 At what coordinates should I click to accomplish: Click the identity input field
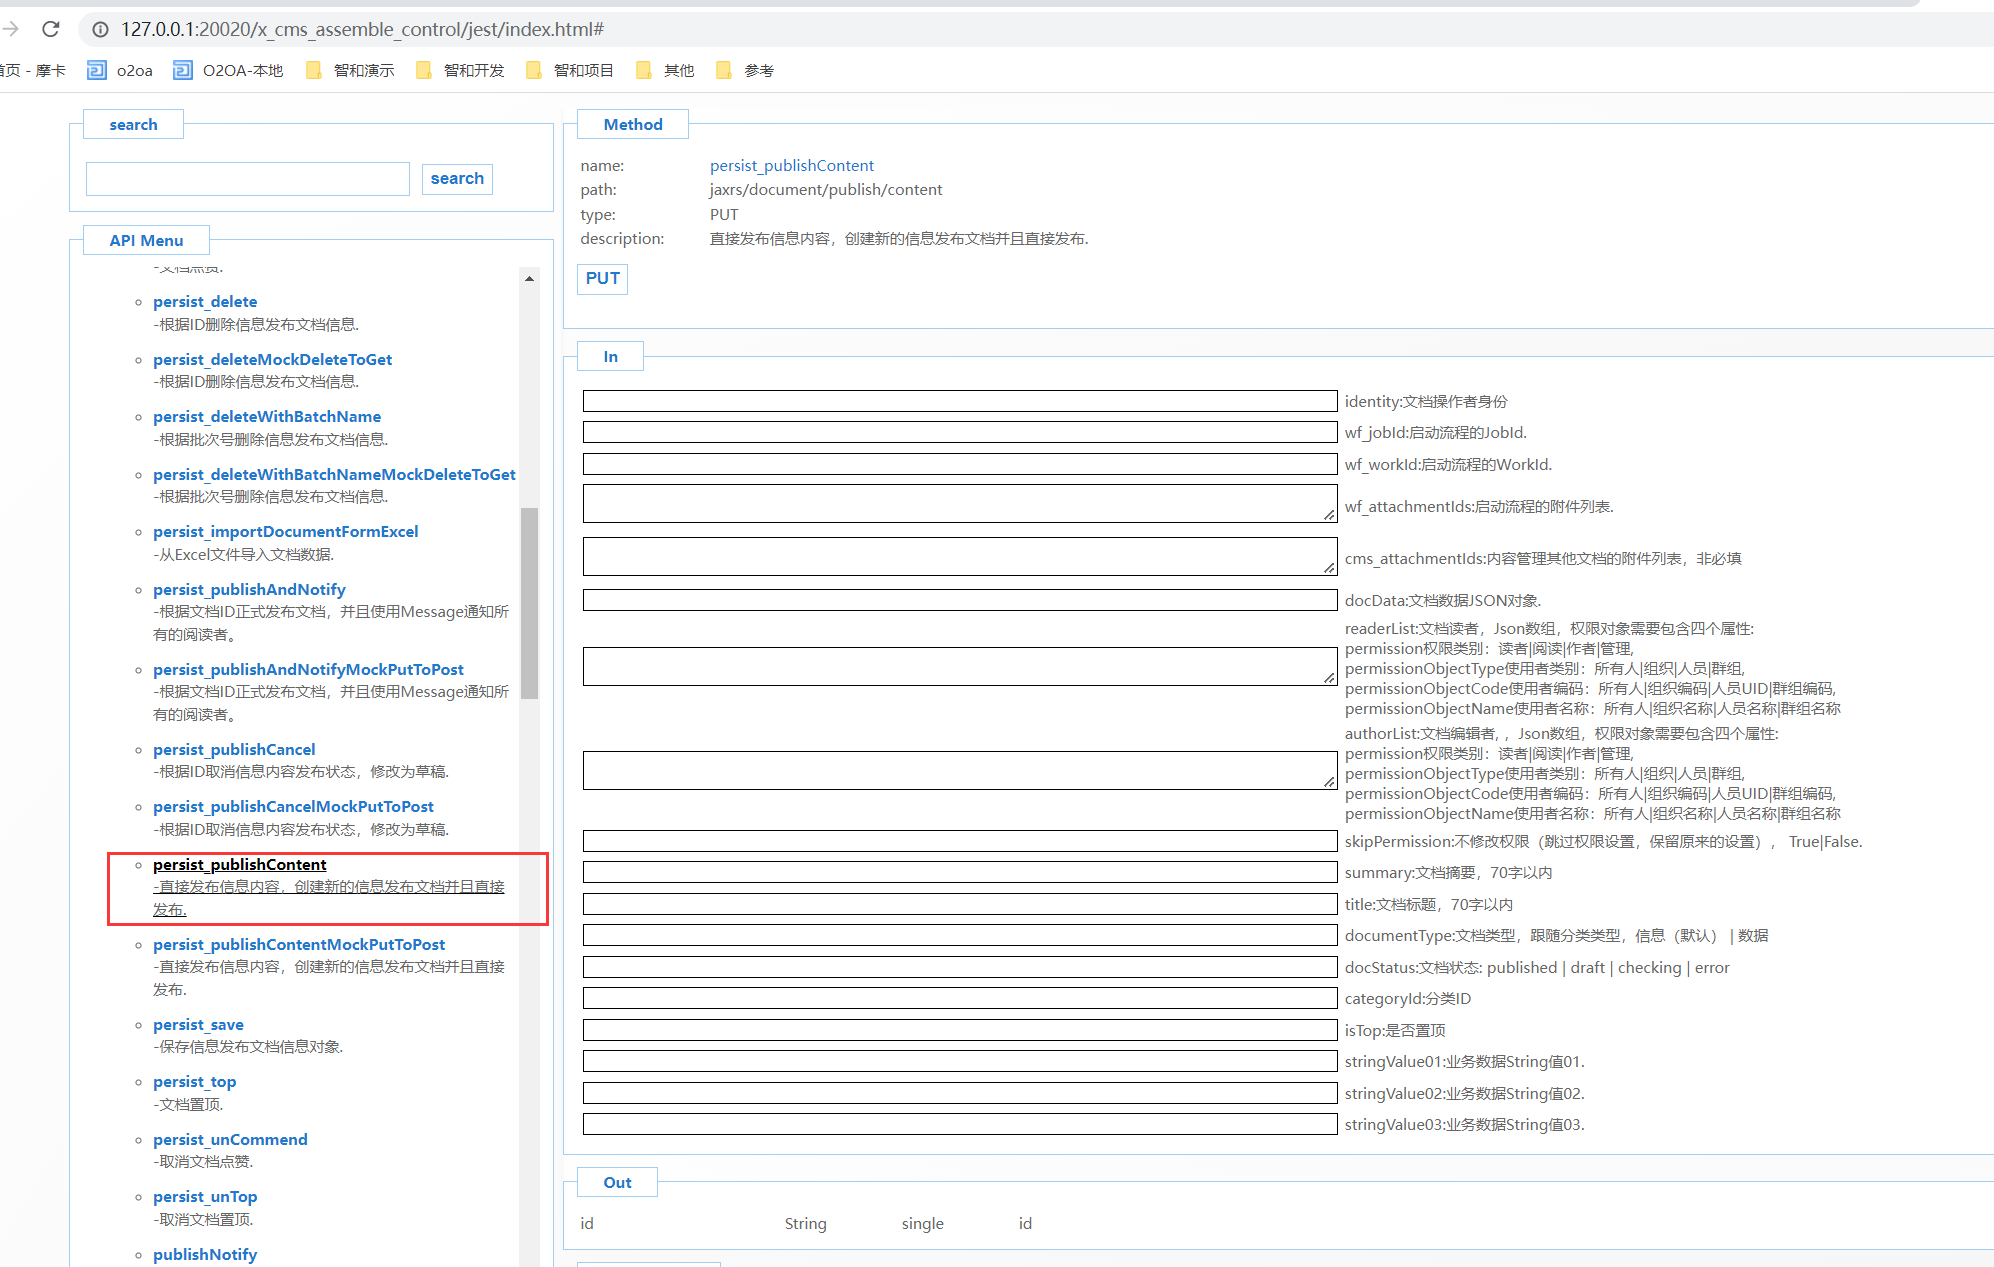click(959, 401)
